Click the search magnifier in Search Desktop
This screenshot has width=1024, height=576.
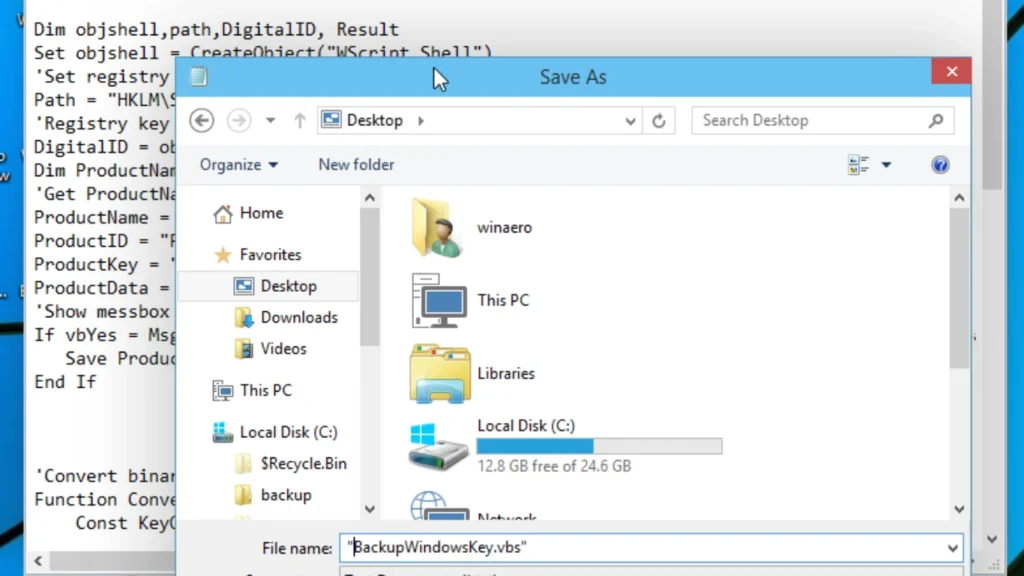coord(935,120)
